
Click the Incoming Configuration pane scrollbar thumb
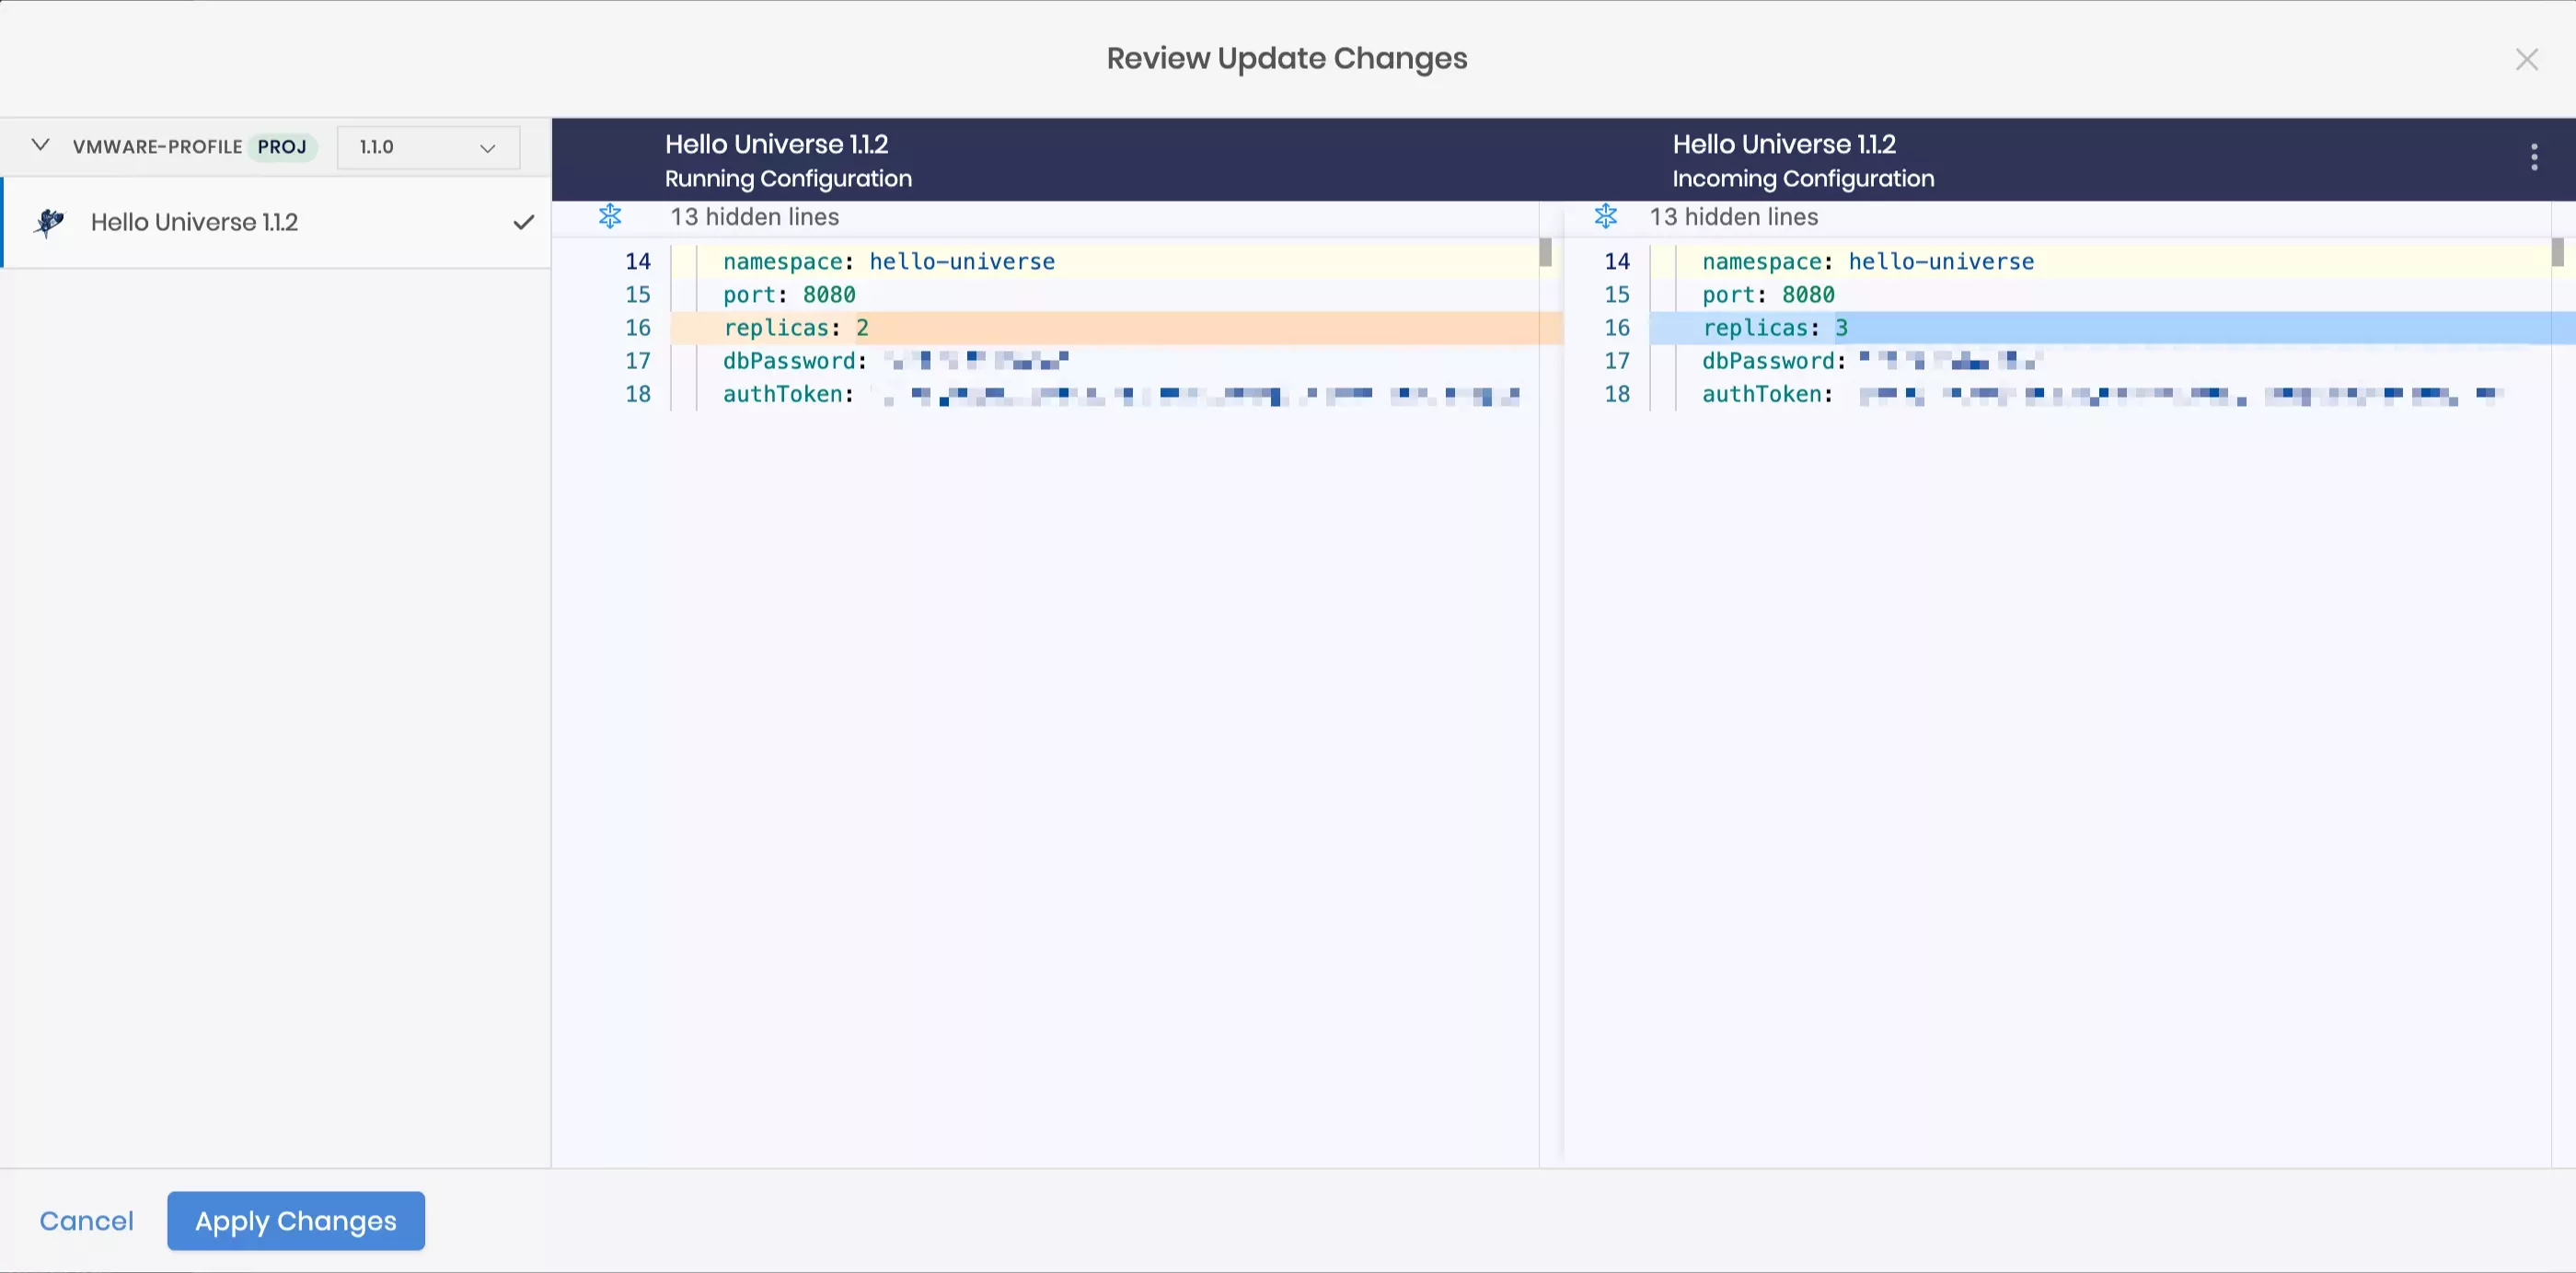(x=2557, y=252)
